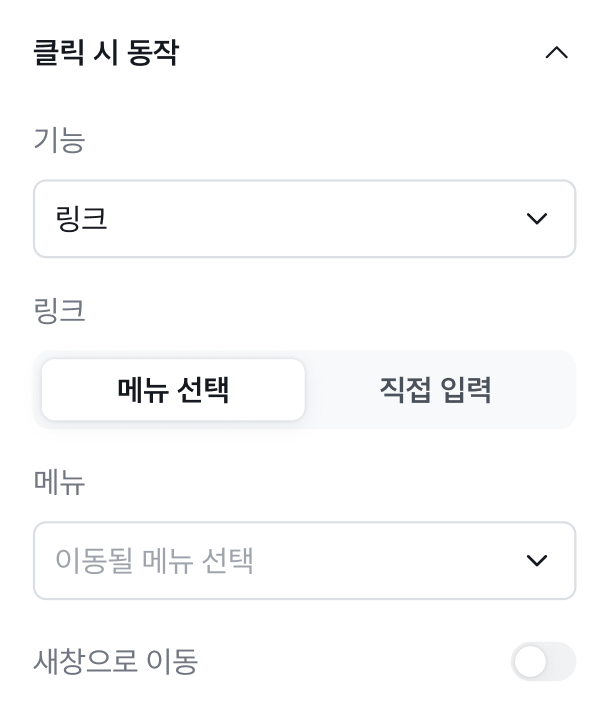Click the 메뉴 선택 button text
Screen dimensions: 611x708
[173, 390]
